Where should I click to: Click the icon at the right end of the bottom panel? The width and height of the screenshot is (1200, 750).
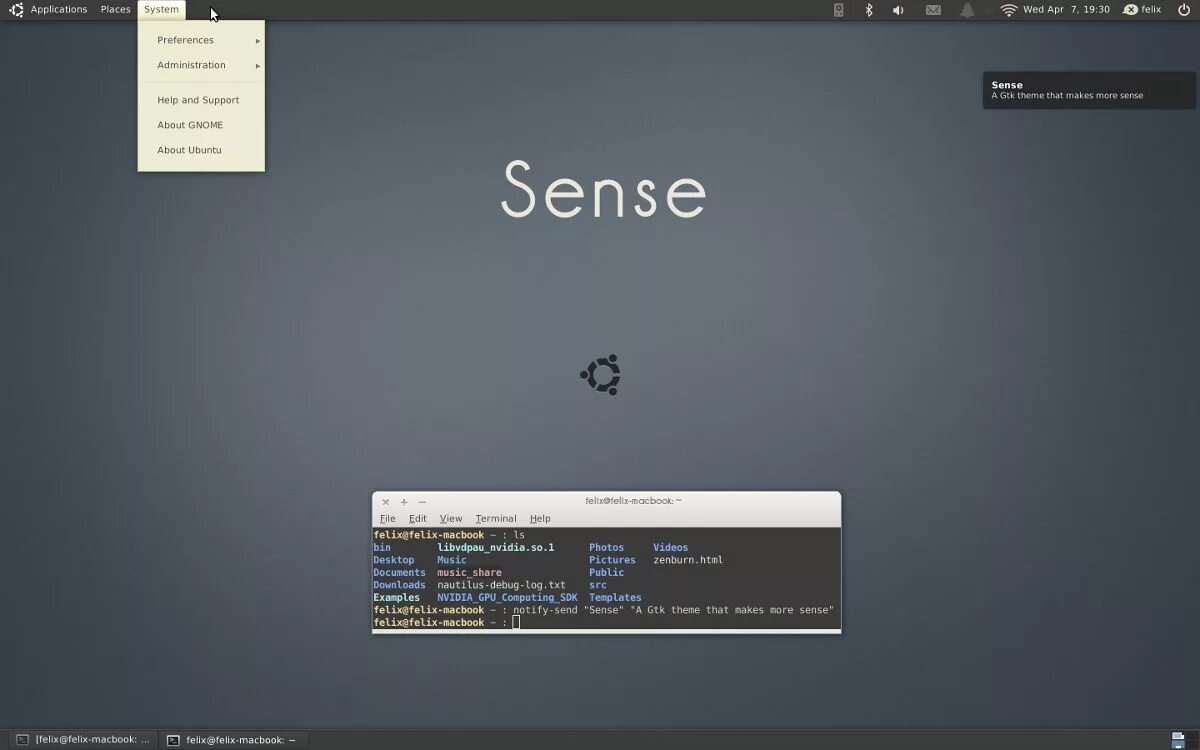[x=1178, y=740]
